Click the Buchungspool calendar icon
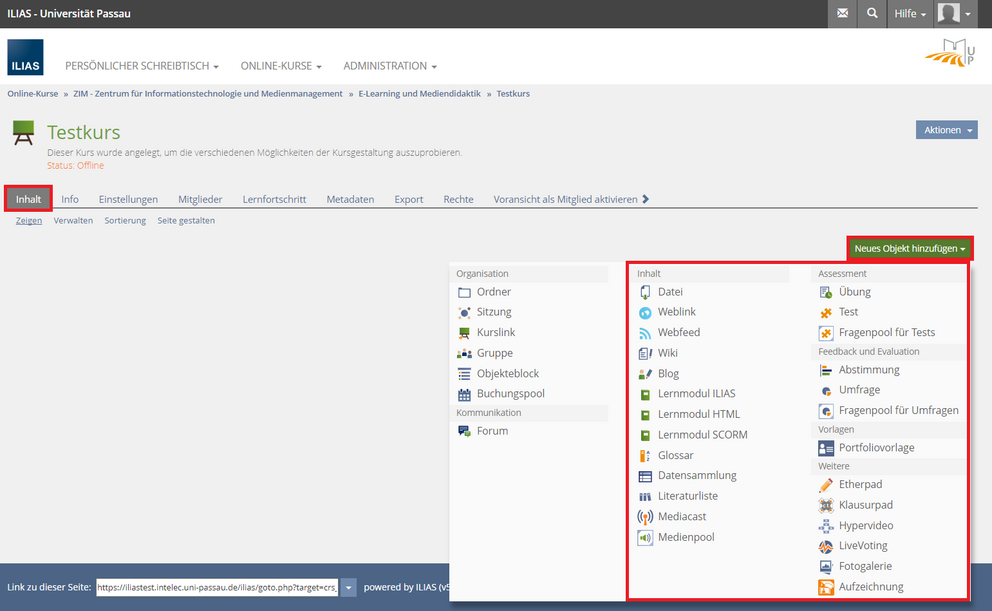The image size is (992, 611). [x=464, y=394]
